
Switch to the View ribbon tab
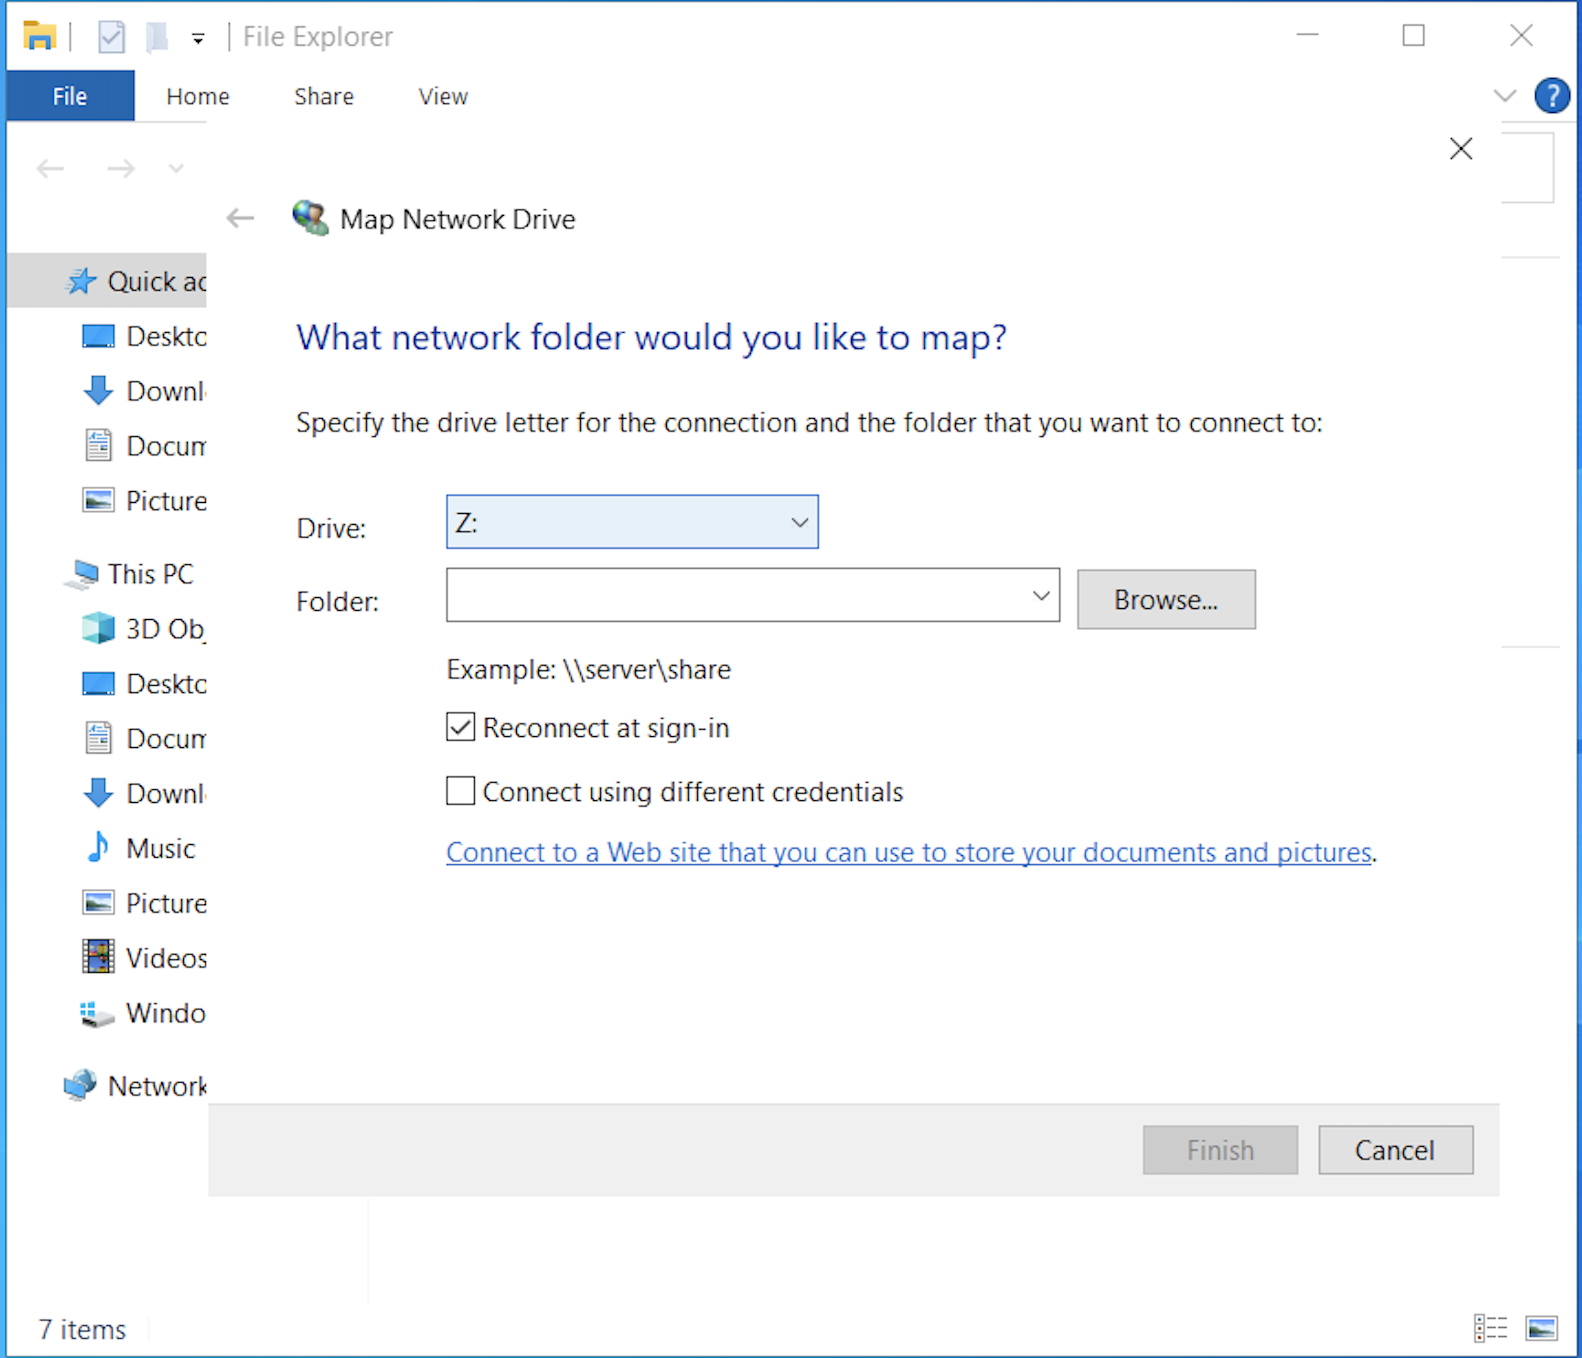pyautogui.click(x=442, y=96)
